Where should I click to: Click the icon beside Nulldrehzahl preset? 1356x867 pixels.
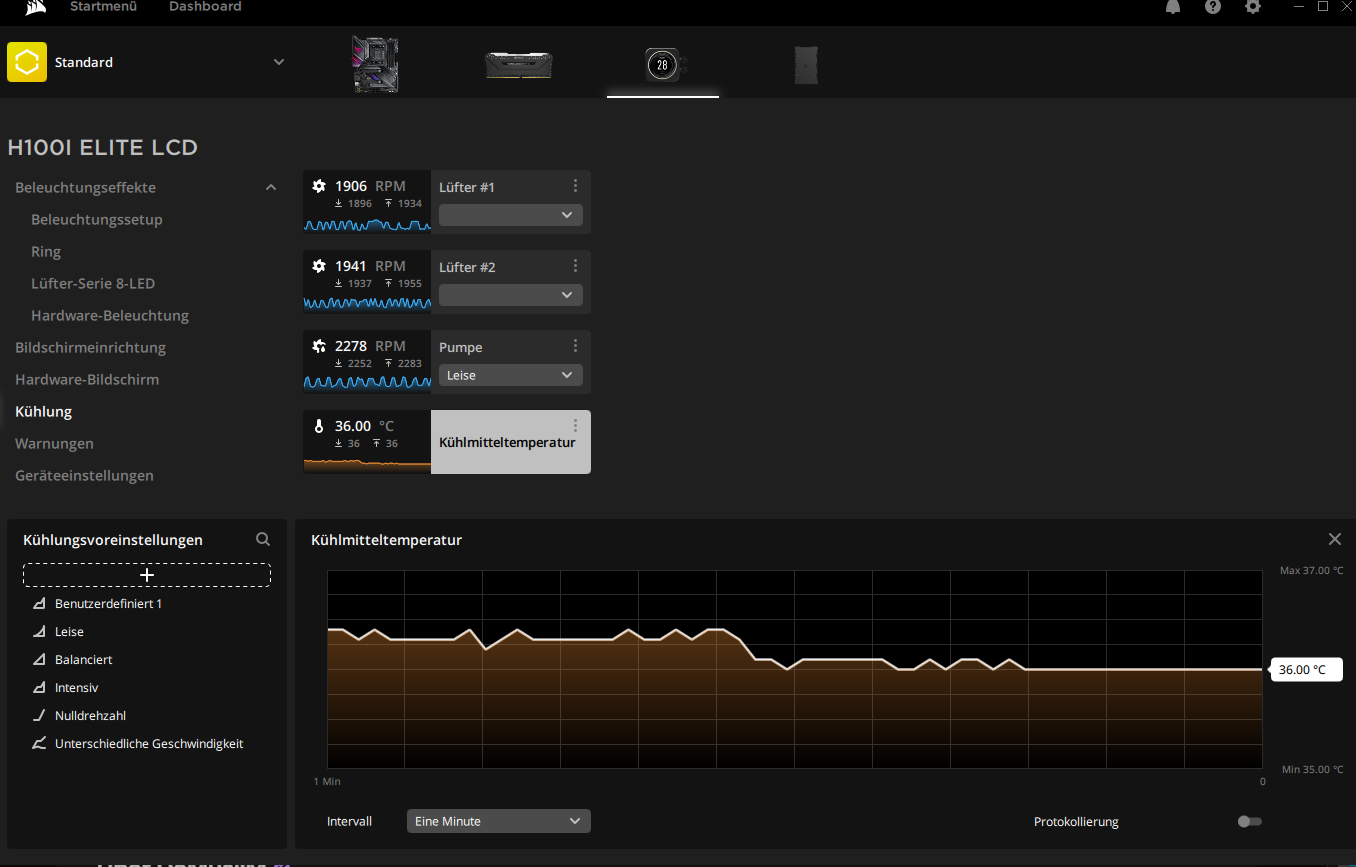coord(39,716)
